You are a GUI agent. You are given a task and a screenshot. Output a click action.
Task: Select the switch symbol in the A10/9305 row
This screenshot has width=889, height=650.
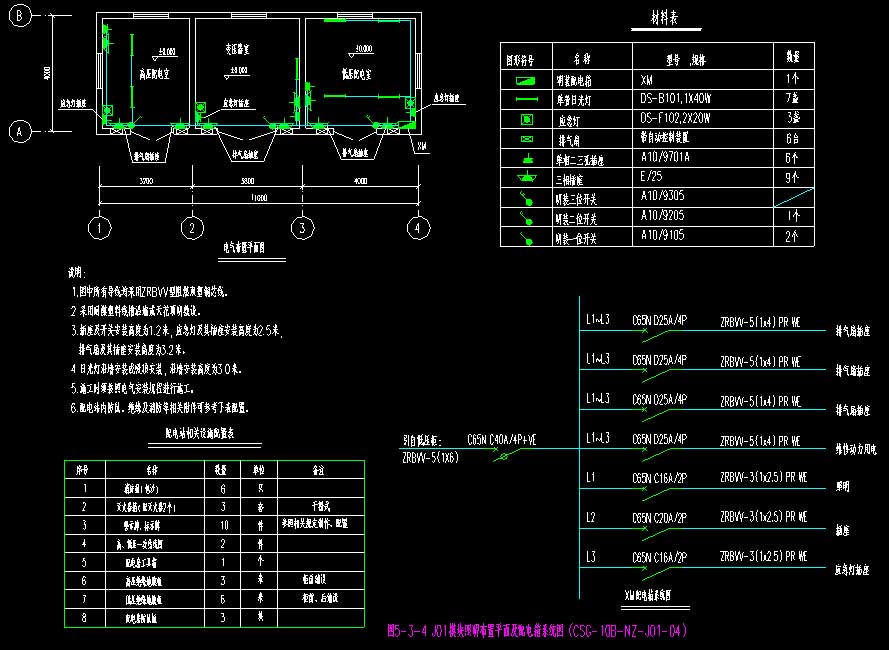click(x=527, y=198)
